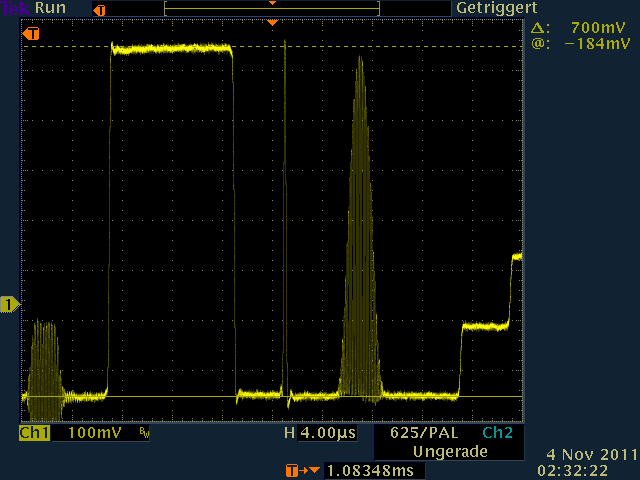Click the trigger T marker in the record overview bar
640x480 pixels.
click(x=98, y=9)
